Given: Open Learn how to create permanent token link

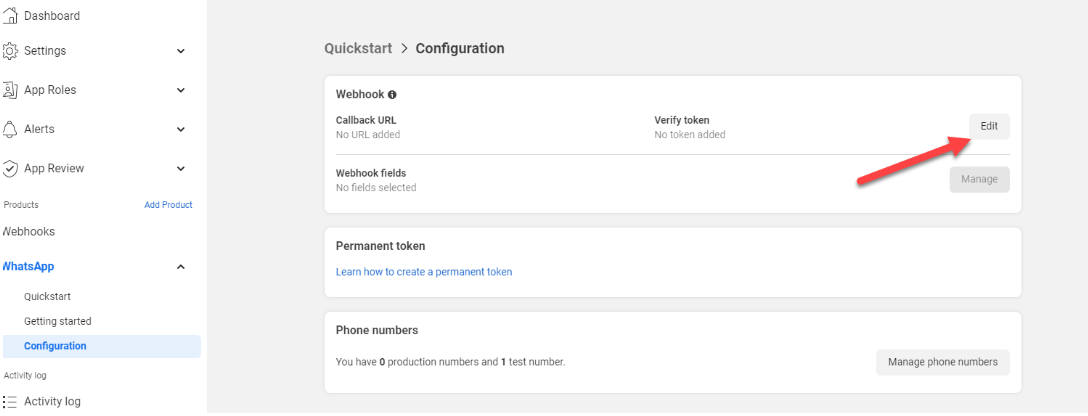Looking at the screenshot, I should (x=424, y=272).
